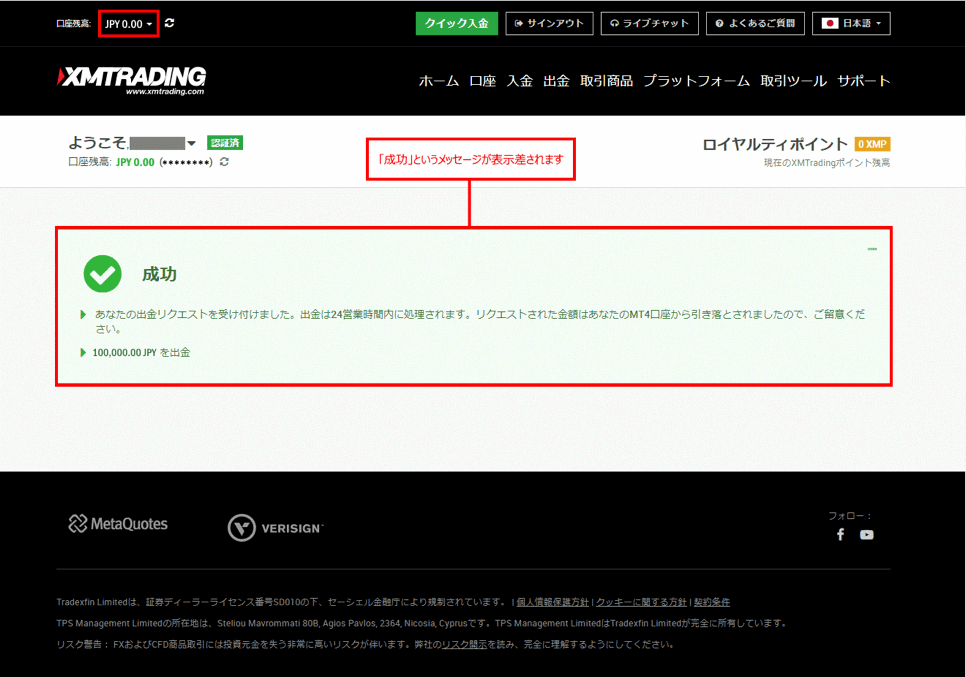Image resolution: width=966 pixels, height=677 pixels.
Task: Click the 0 XMP loyalty points badge
Action: tap(872, 144)
